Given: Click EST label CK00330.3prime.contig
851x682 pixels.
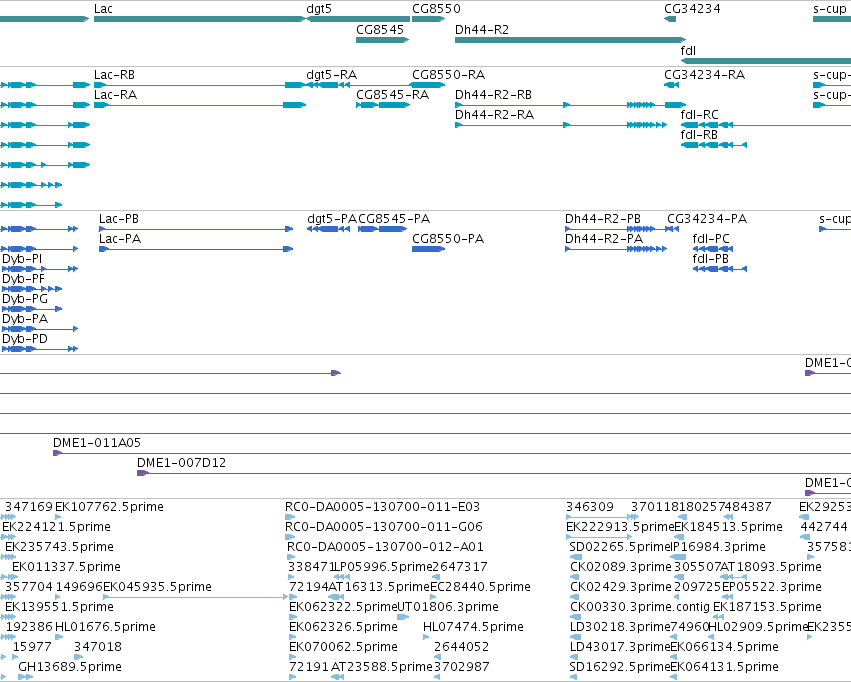Looking at the screenshot, I should pyautogui.click(x=640, y=607).
